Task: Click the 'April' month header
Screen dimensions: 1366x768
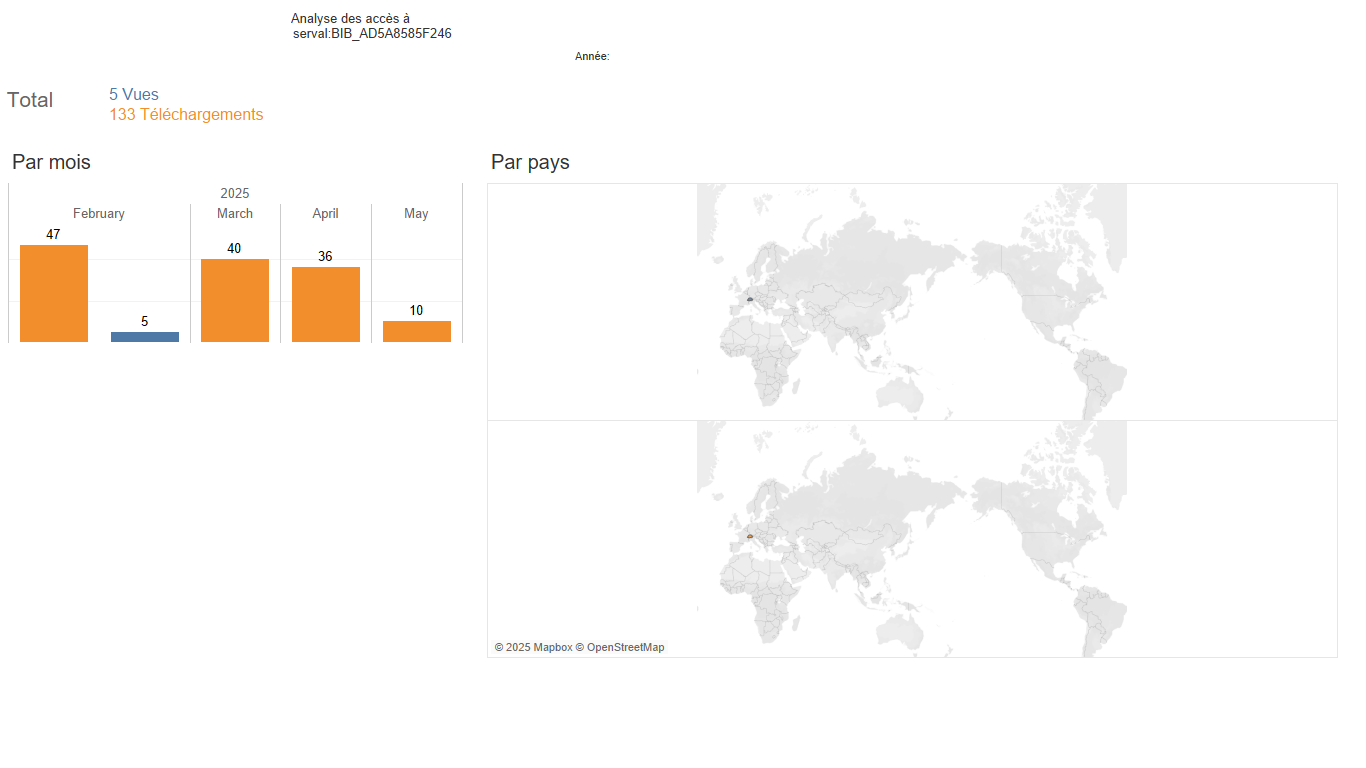Action: [x=325, y=214]
